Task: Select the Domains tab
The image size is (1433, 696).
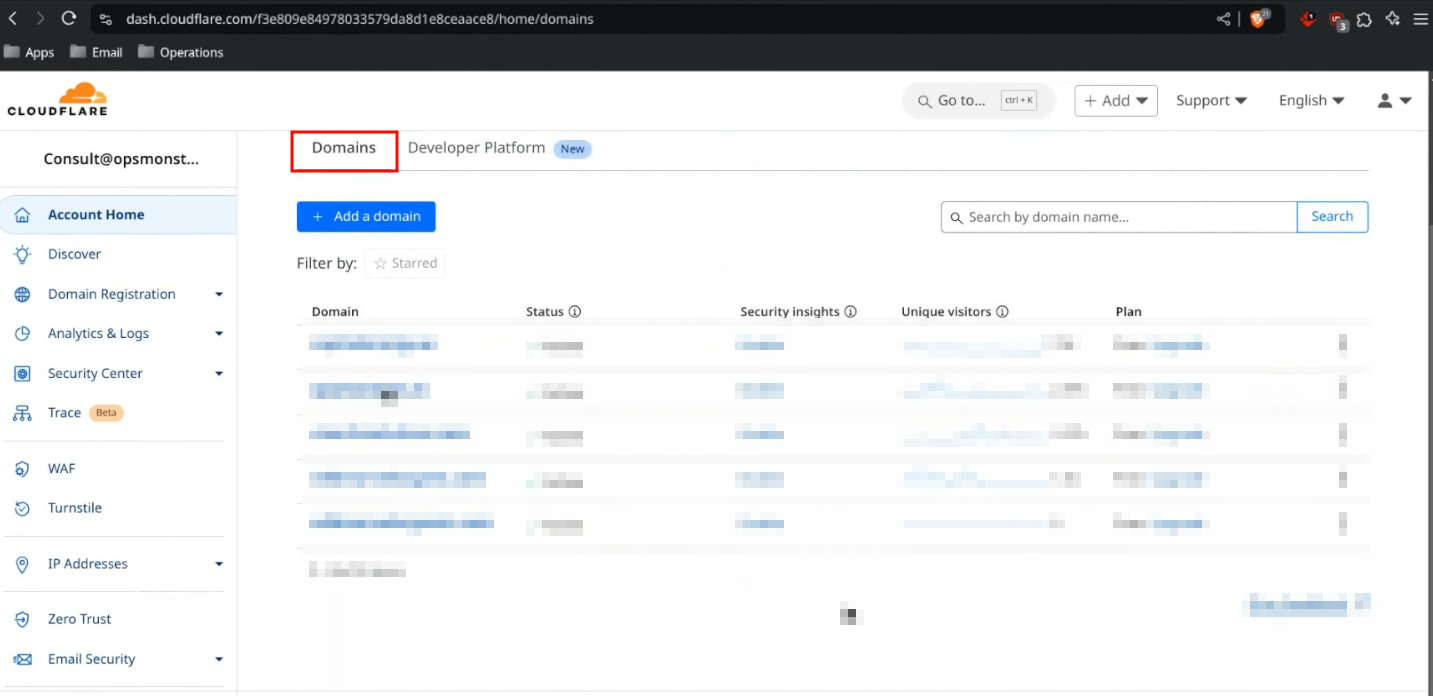Action: [344, 148]
